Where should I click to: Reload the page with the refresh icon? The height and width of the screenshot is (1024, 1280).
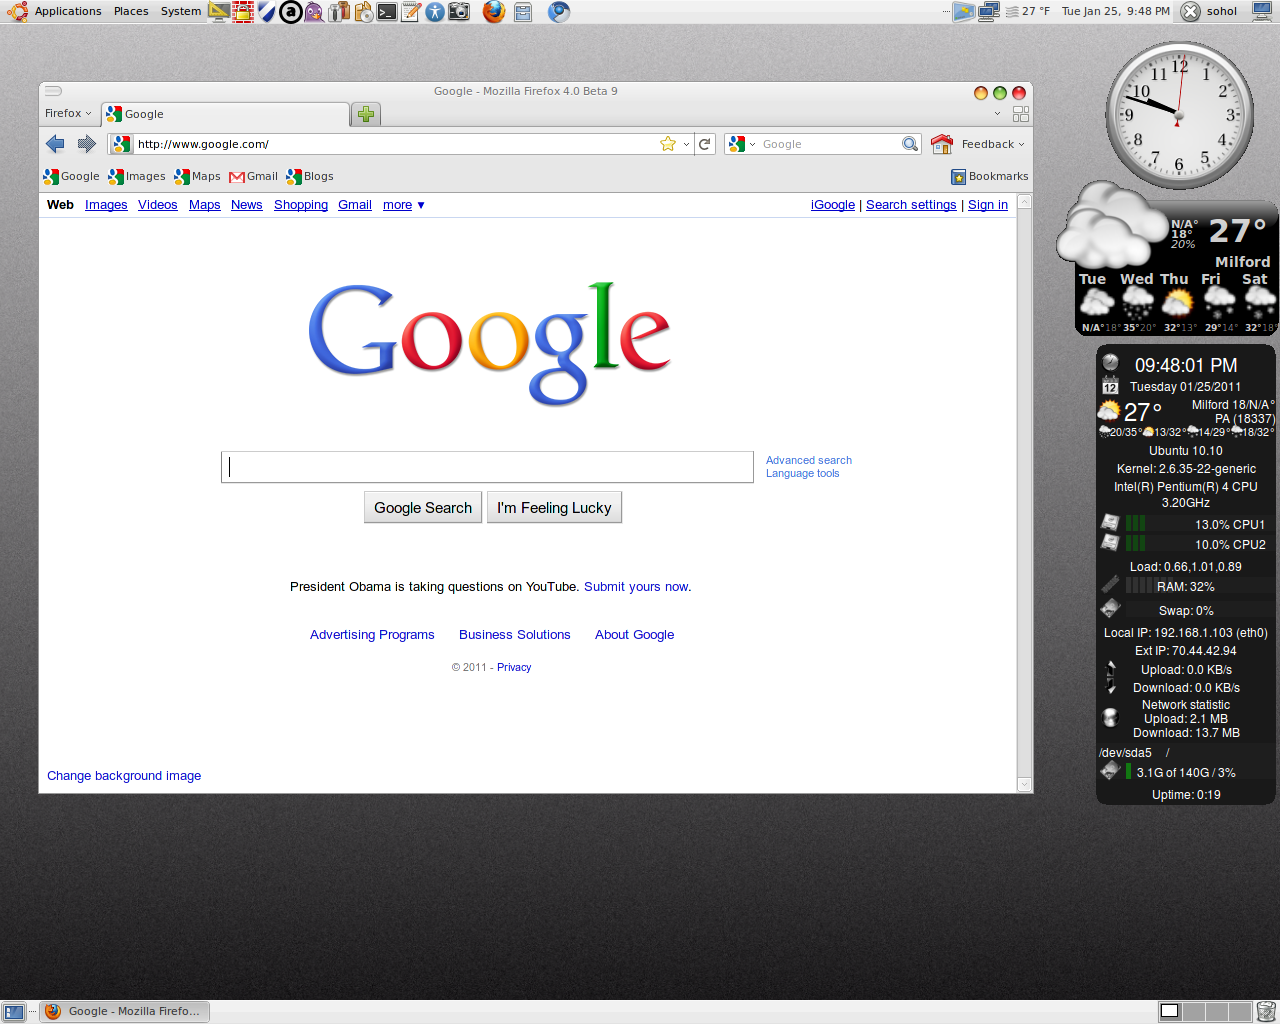point(705,144)
